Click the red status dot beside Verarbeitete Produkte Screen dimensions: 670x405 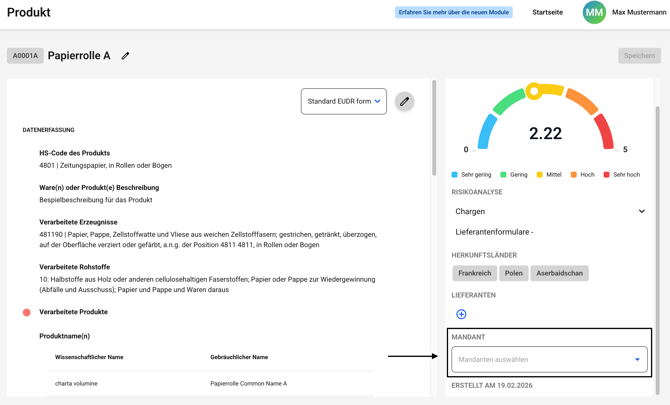[x=27, y=312]
